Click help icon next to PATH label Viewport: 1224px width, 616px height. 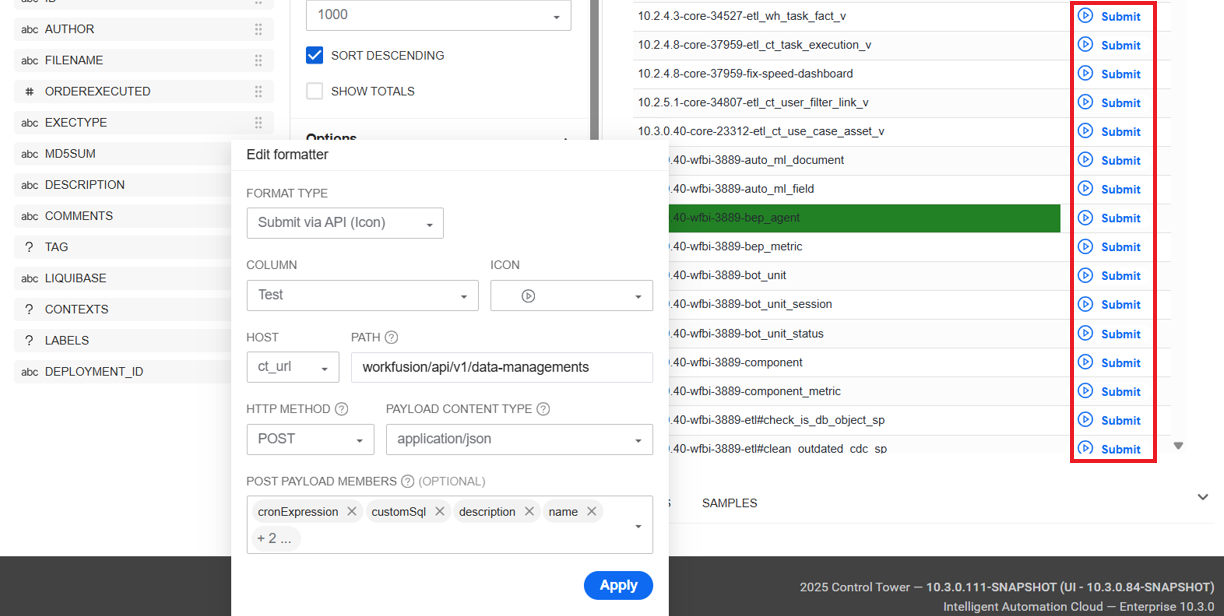[x=391, y=338]
